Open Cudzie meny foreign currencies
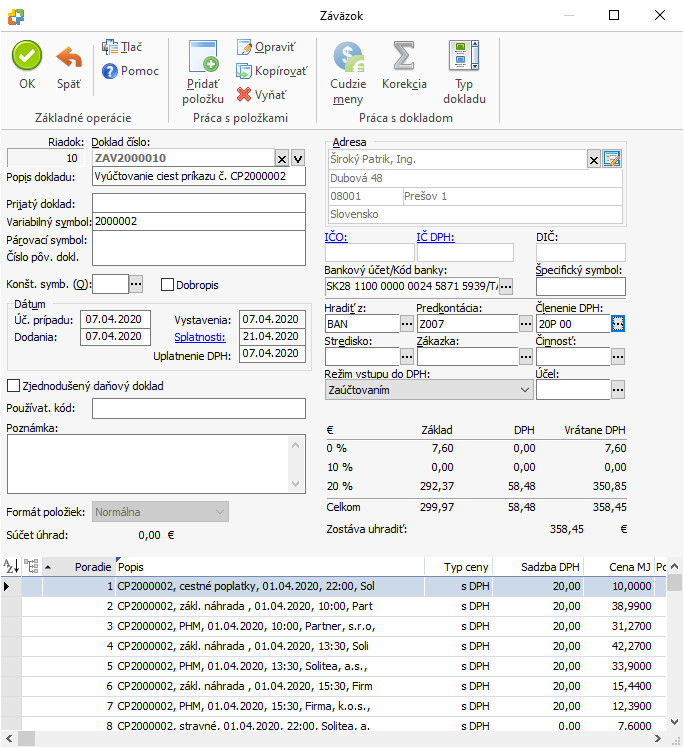The image size is (684, 748). (x=348, y=58)
